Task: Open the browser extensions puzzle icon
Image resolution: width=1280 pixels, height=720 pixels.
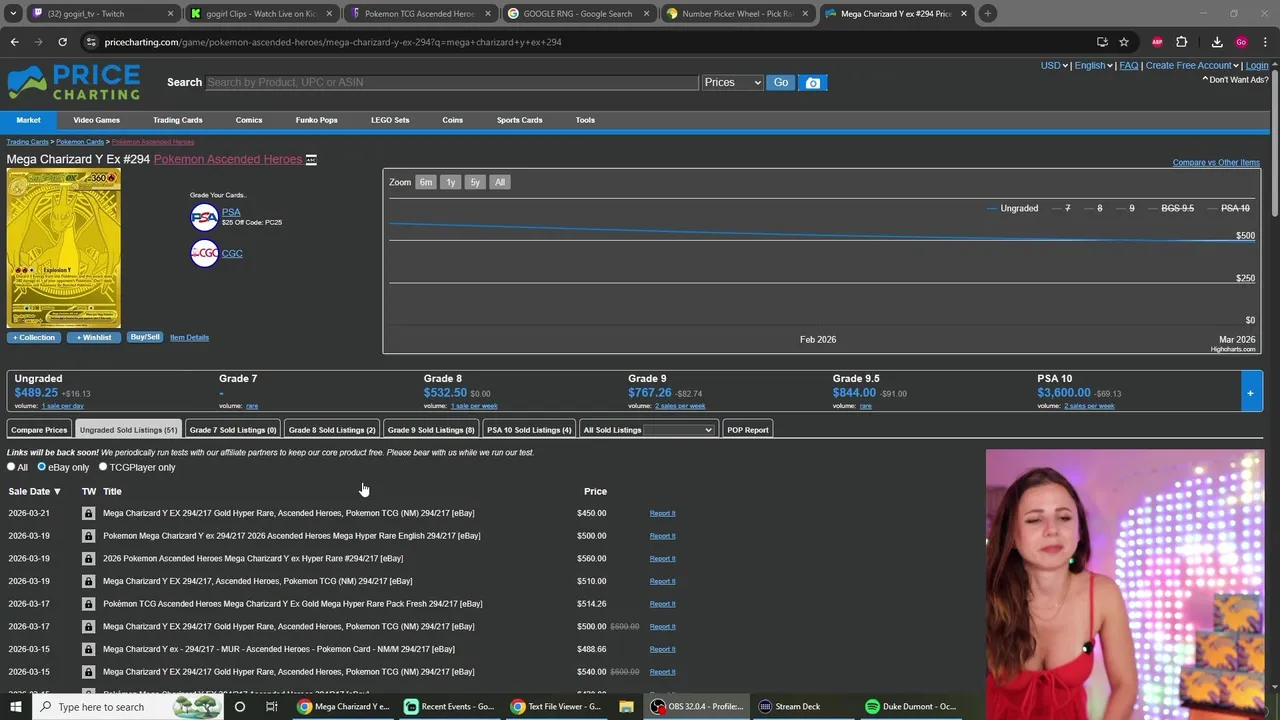Action: click(x=1181, y=42)
